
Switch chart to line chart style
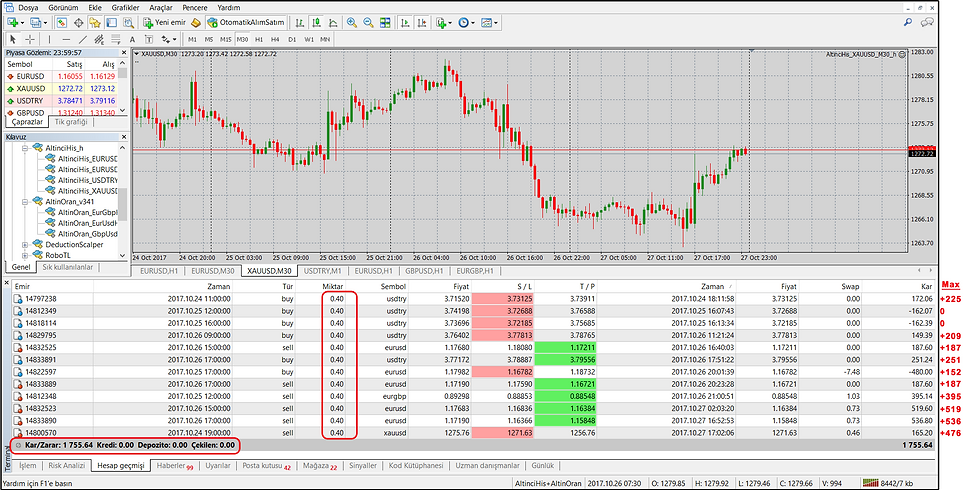[x=333, y=23]
